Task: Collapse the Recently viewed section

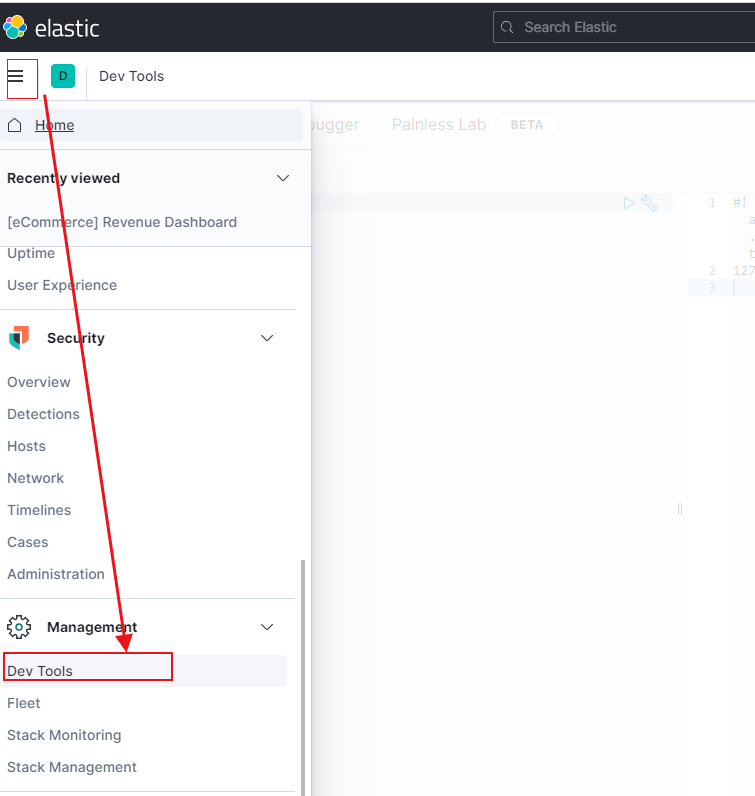Action: point(283,178)
